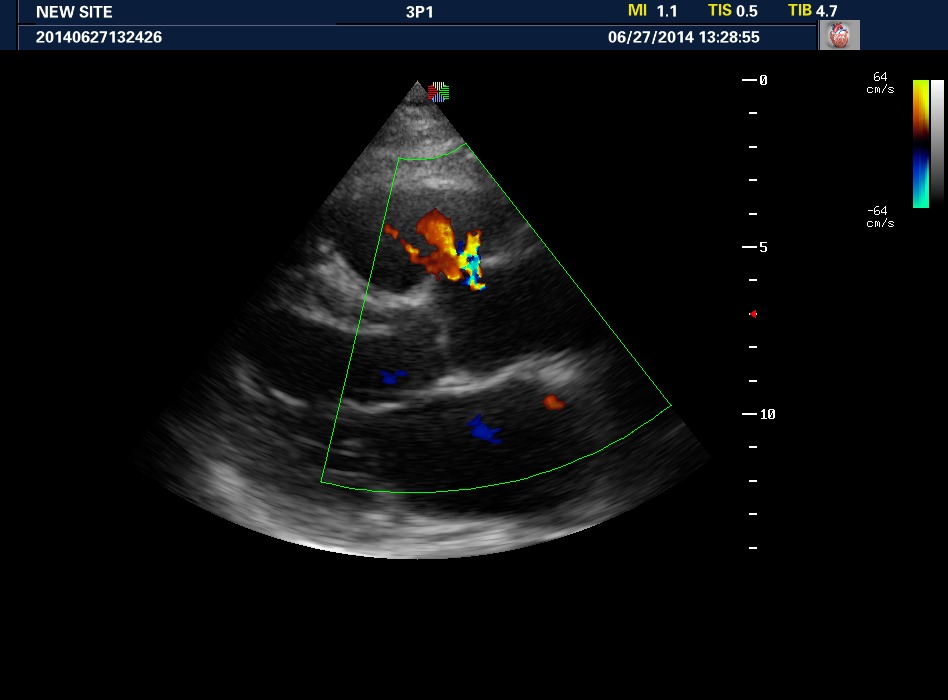The height and width of the screenshot is (700, 948).
Task: Click the small red flow spot
Action: [x=553, y=402]
